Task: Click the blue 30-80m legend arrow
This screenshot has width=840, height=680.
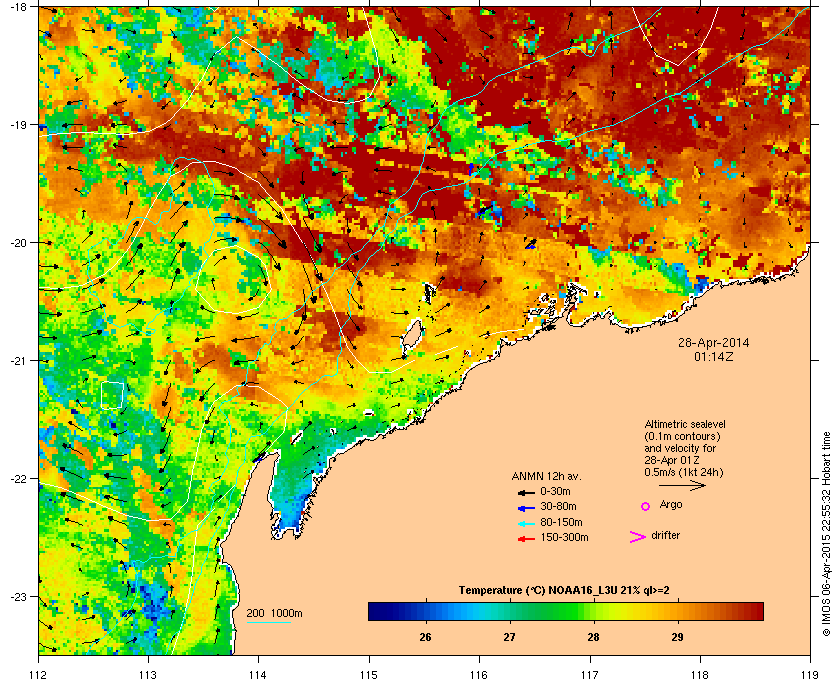Action: [526, 507]
